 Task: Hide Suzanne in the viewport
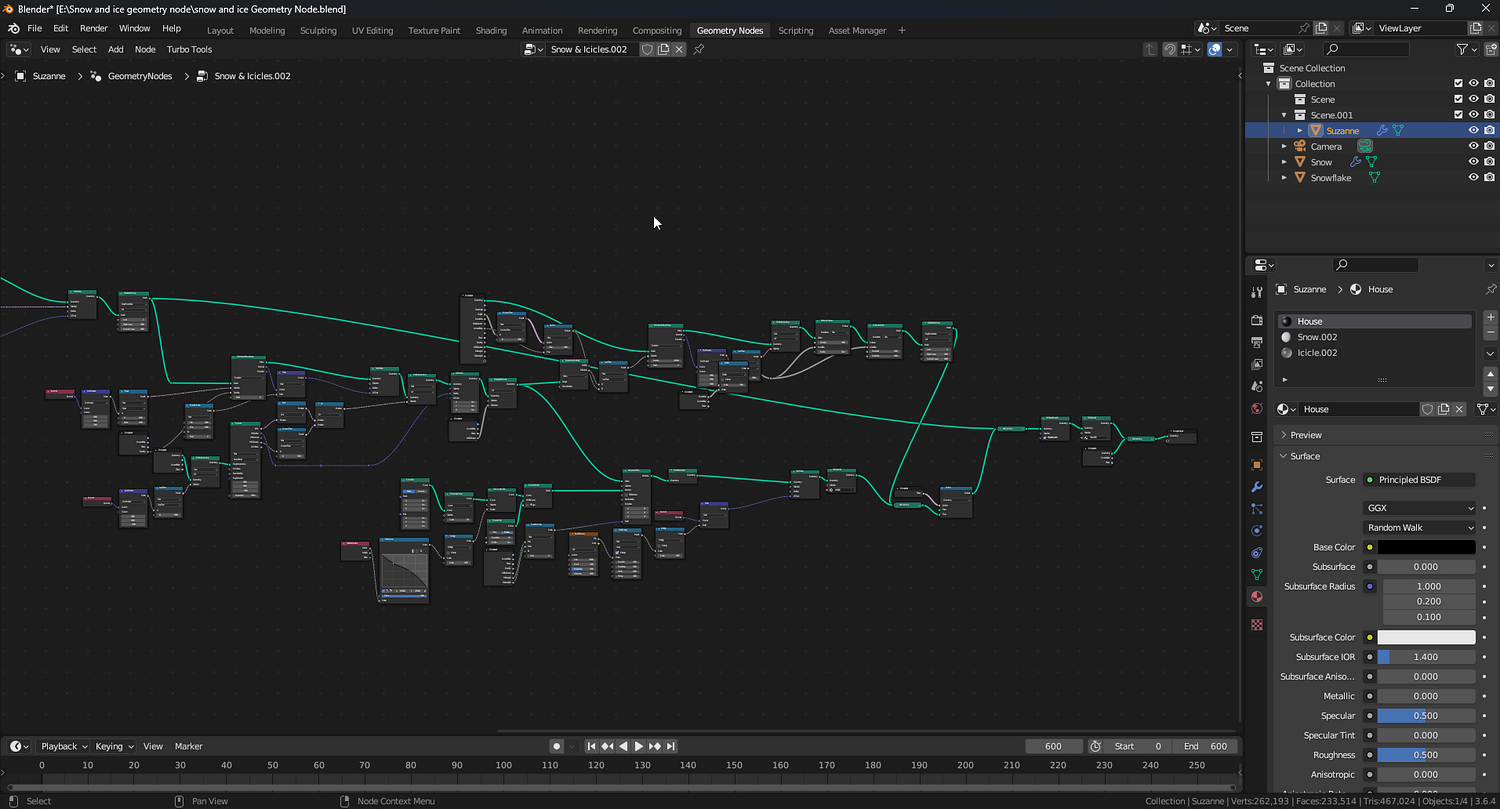1473,130
